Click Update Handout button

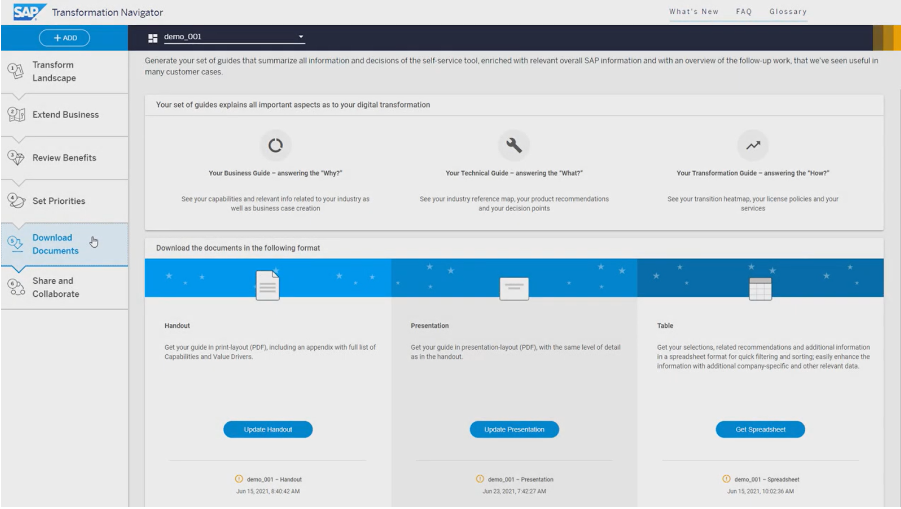(x=268, y=429)
